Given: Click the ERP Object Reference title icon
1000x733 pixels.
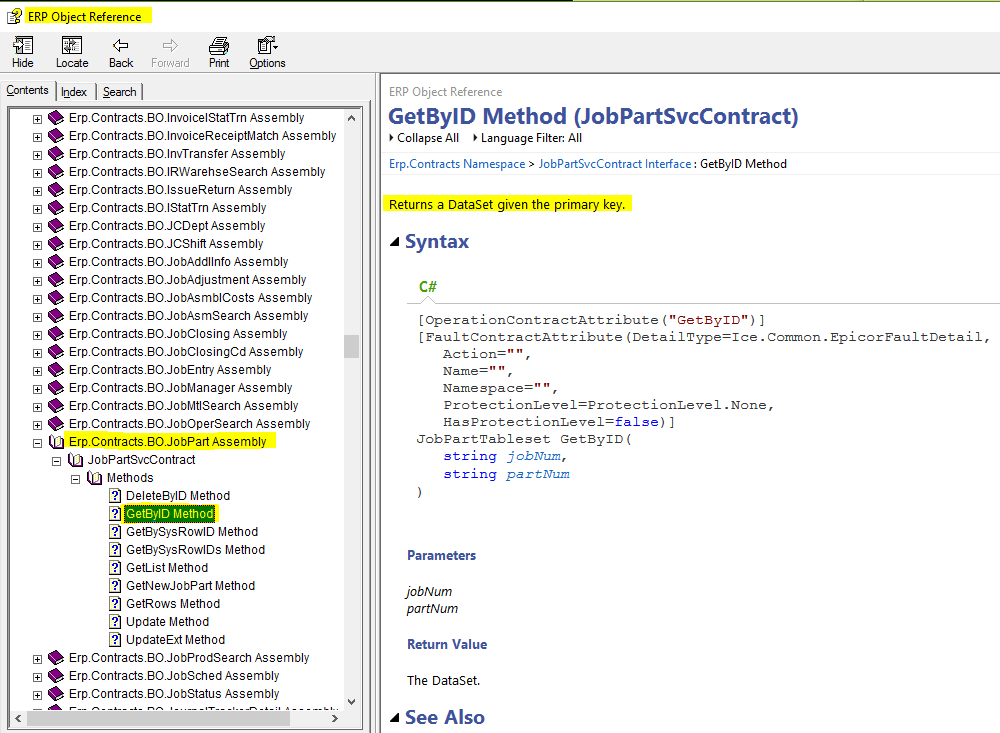Looking at the screenshot, I should [14, 17].
